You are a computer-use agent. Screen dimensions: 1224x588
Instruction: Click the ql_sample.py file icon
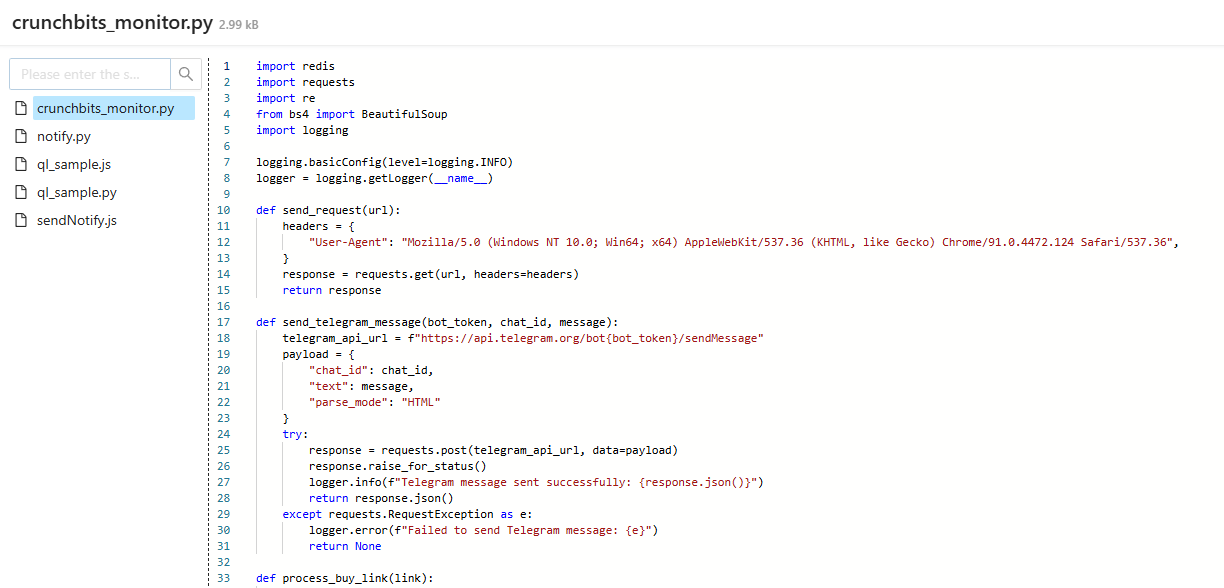21,192
